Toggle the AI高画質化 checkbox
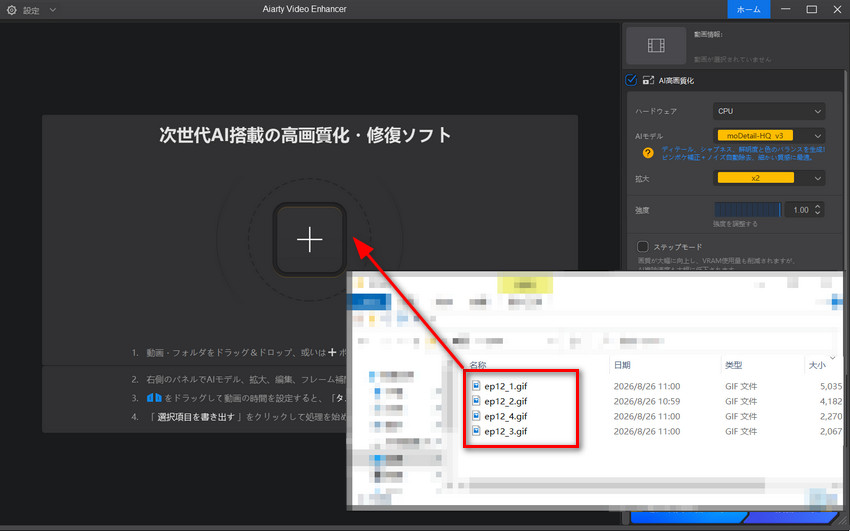The image size is (850, 531). tap(631, 80)
